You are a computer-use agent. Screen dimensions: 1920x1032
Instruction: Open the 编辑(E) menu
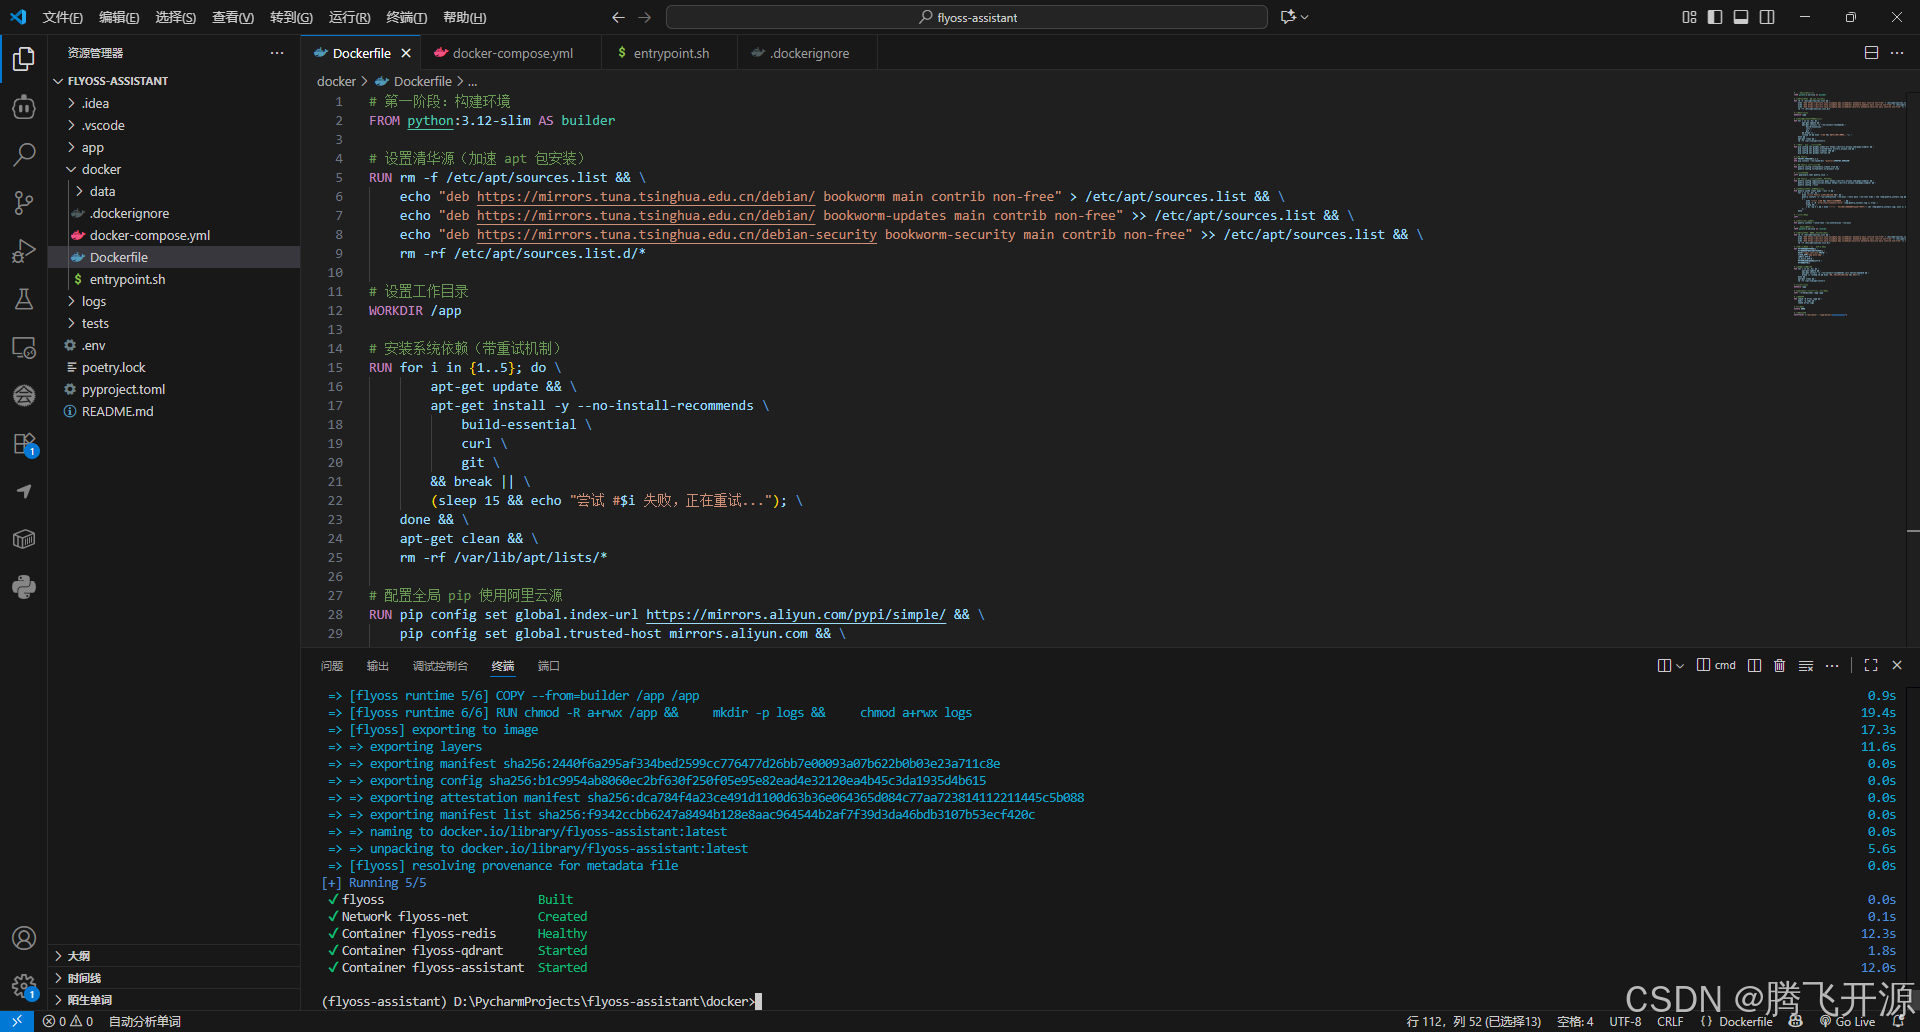click(x=119, y=17)
